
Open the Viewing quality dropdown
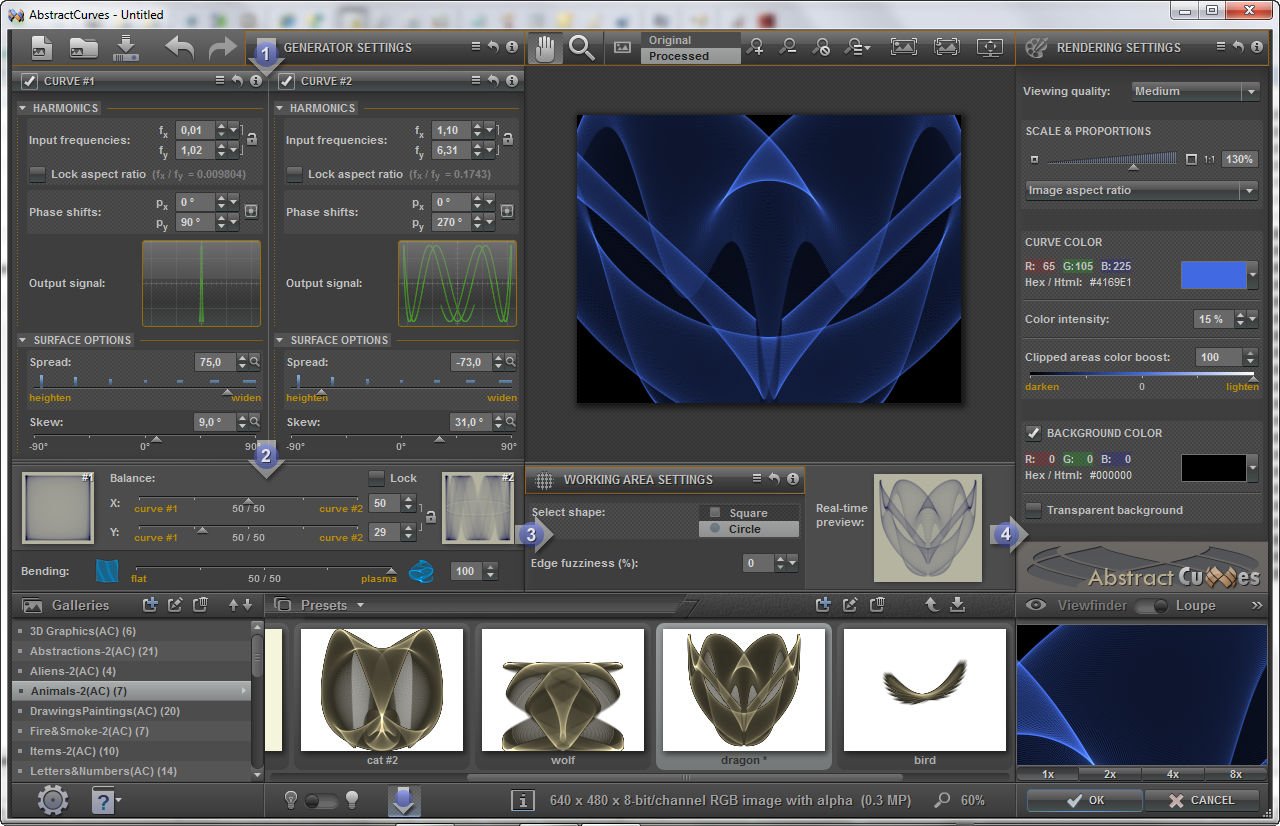1195,91
